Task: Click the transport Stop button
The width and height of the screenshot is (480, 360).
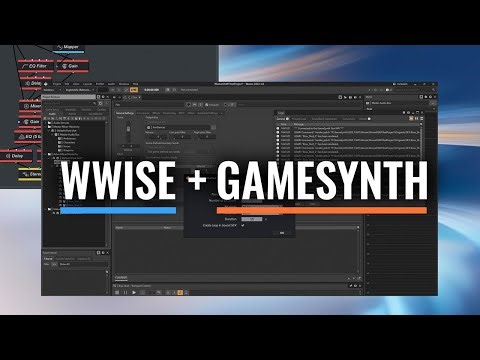Action: tap(117, 293)
